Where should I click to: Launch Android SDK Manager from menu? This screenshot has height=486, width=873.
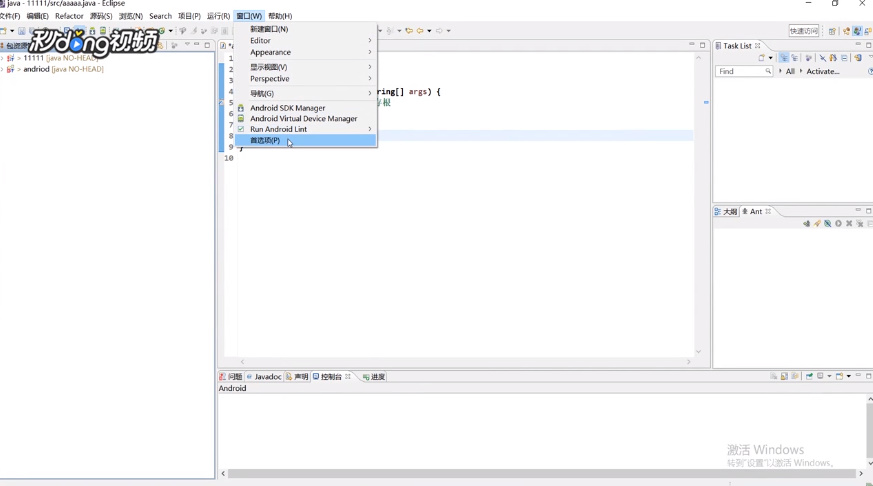coord(305,108)
